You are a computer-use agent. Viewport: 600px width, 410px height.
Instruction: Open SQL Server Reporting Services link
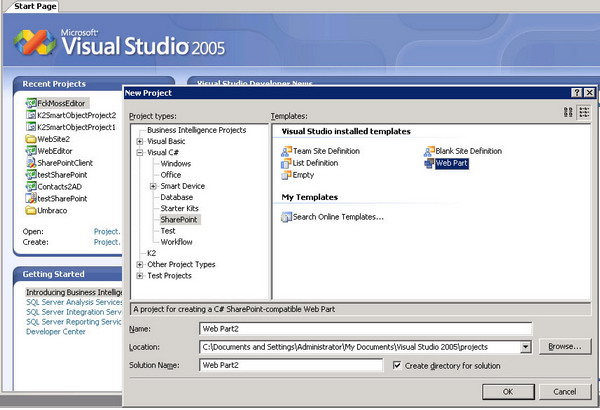coord(74,322)
